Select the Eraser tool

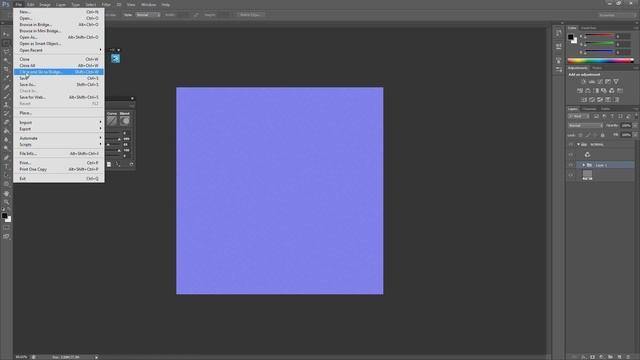(6, 122)
